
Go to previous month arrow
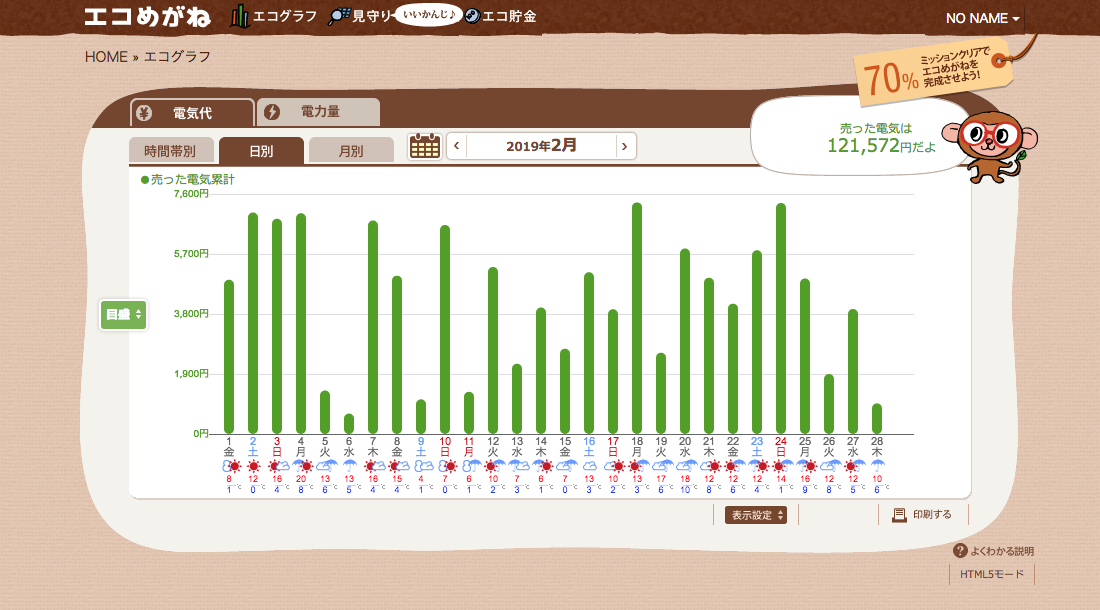click(x=457, y=146)
